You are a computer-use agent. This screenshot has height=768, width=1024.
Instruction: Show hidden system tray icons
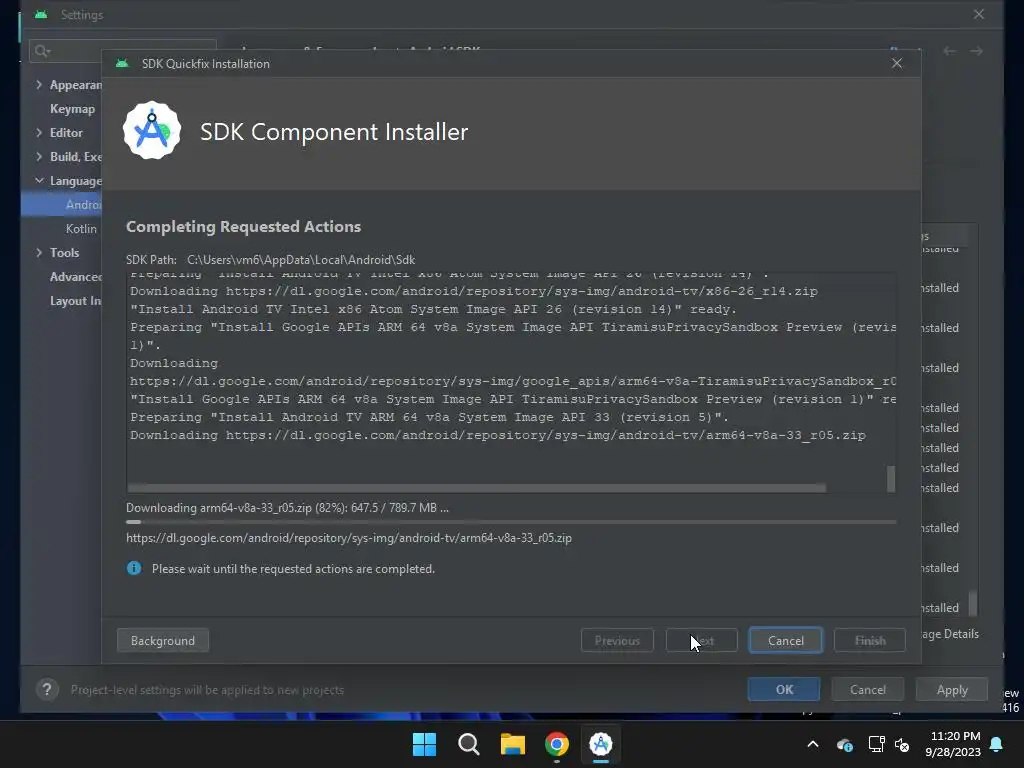click(813, 744)
